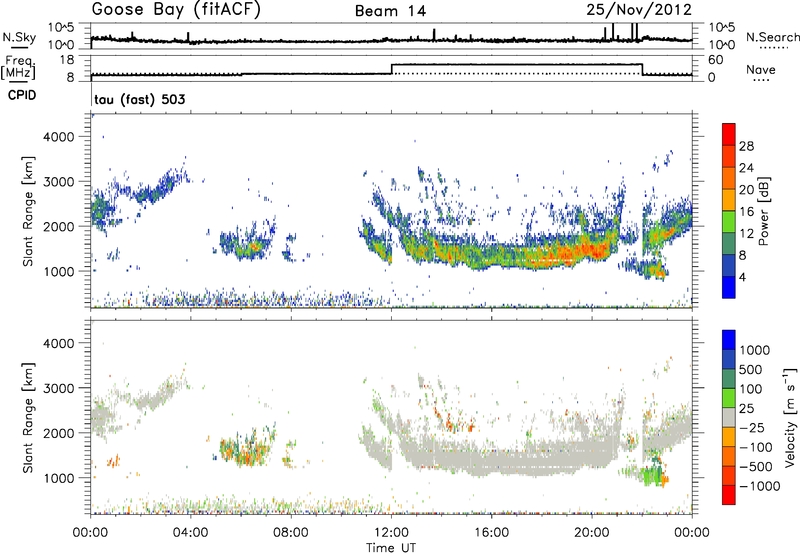Click the '16:00' time axis label

tap(491, 533)
